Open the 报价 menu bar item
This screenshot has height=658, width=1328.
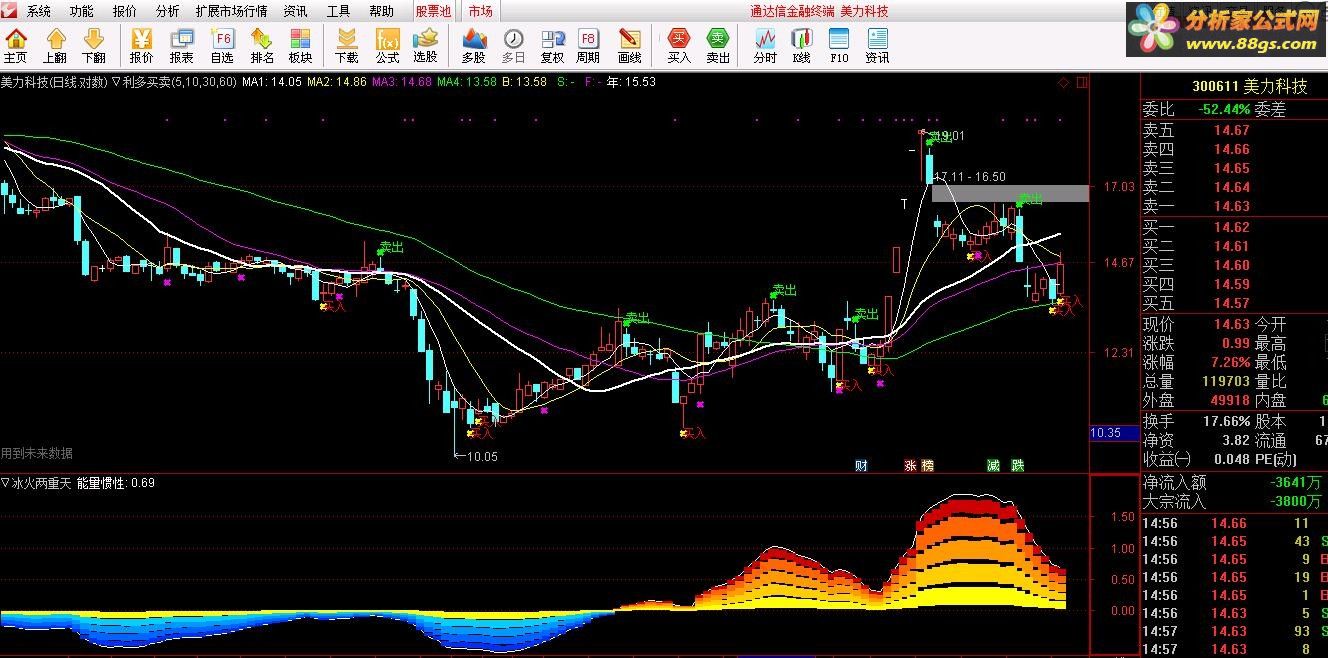125,12
